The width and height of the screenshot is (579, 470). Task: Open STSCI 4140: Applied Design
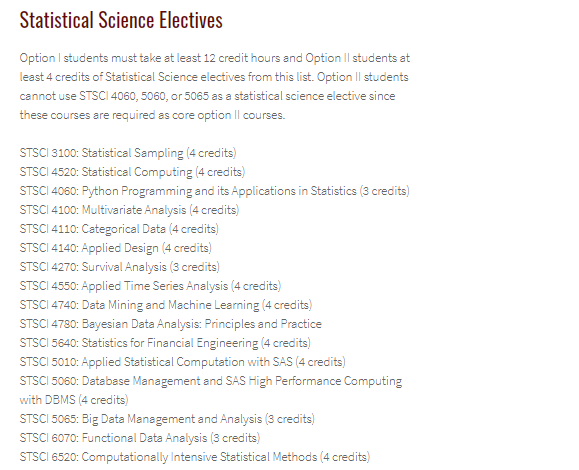116,248
